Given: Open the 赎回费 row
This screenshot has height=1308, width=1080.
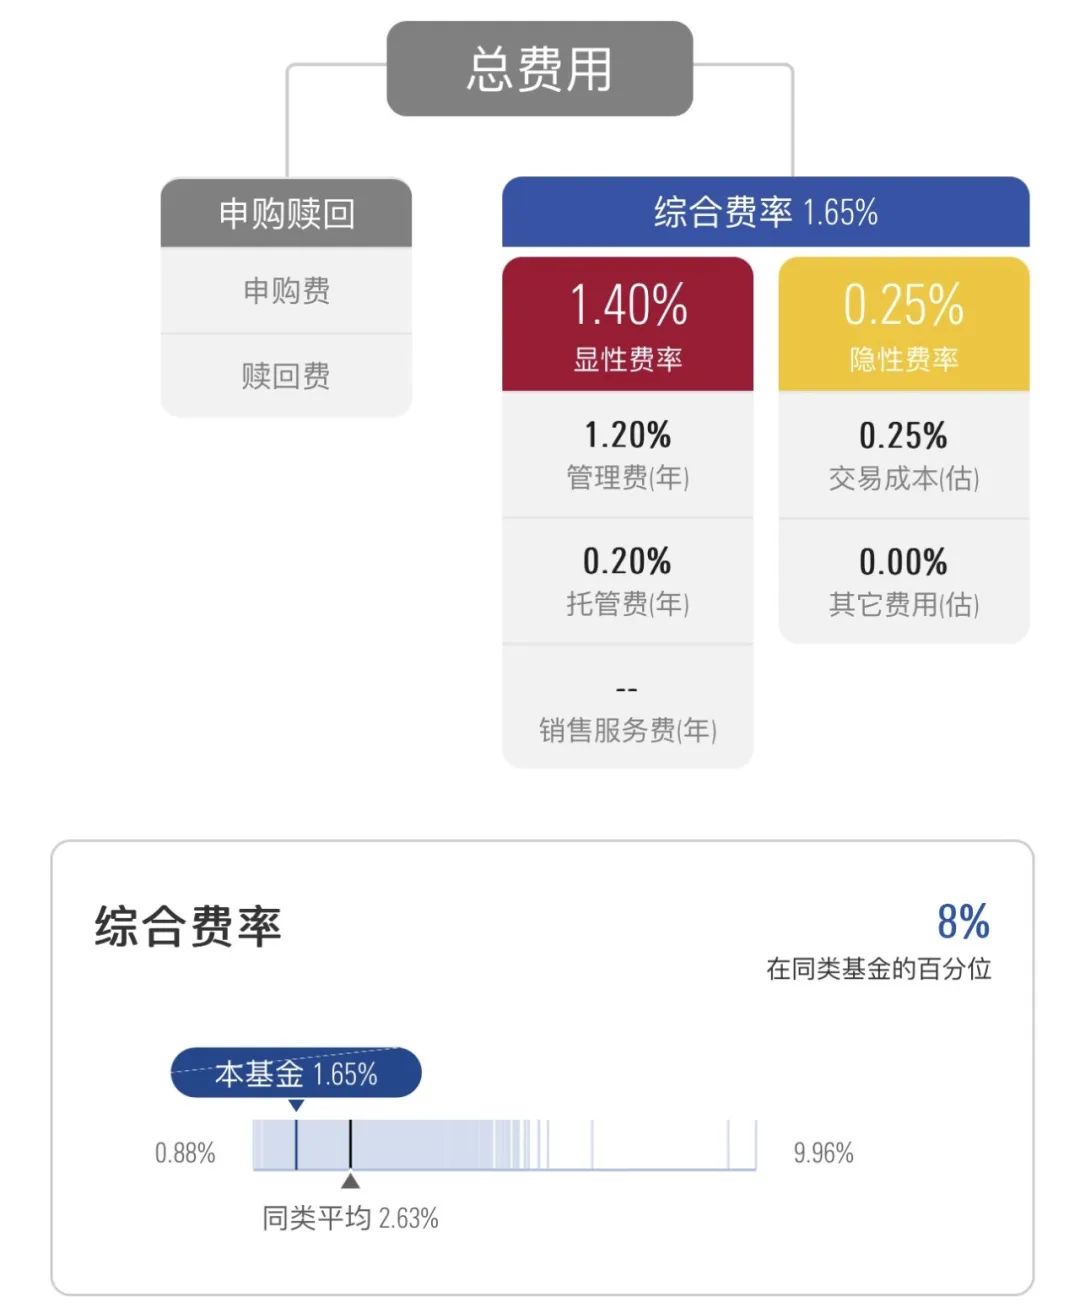Looking at the screenshot, I should pos(286,376).
